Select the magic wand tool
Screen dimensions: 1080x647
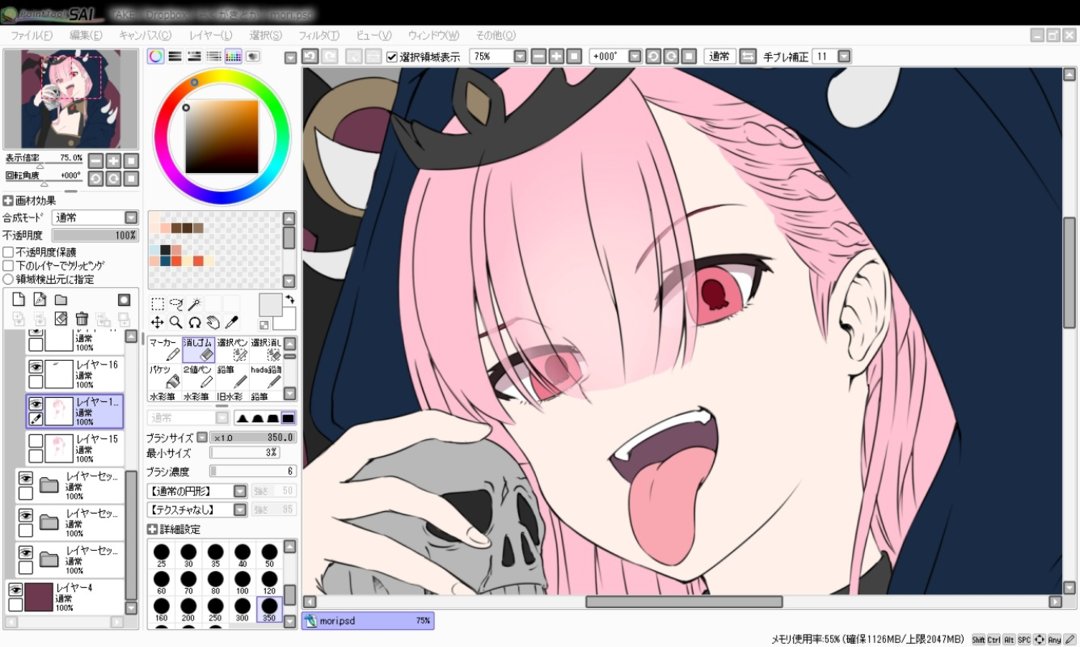195,304
